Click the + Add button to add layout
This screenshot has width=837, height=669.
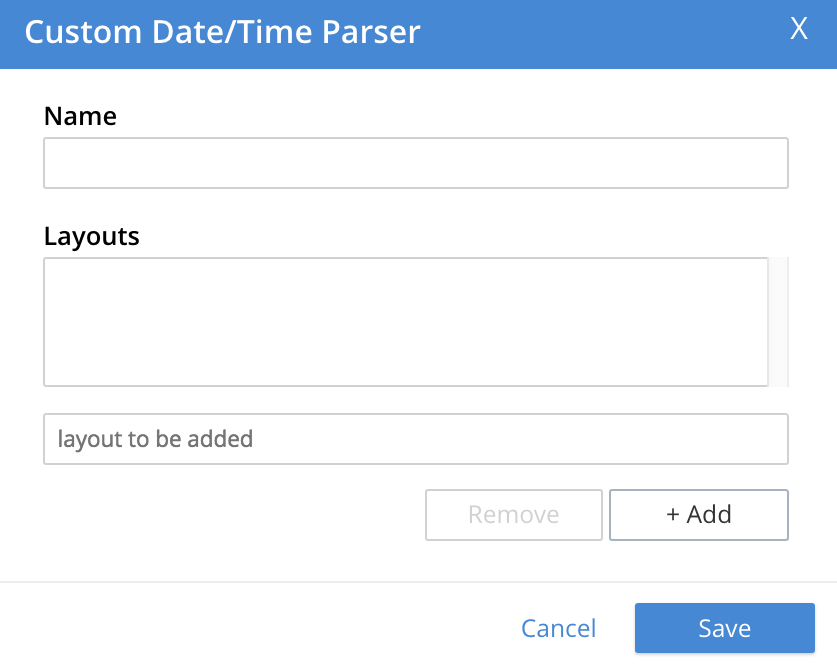click(x=698, y=514)
